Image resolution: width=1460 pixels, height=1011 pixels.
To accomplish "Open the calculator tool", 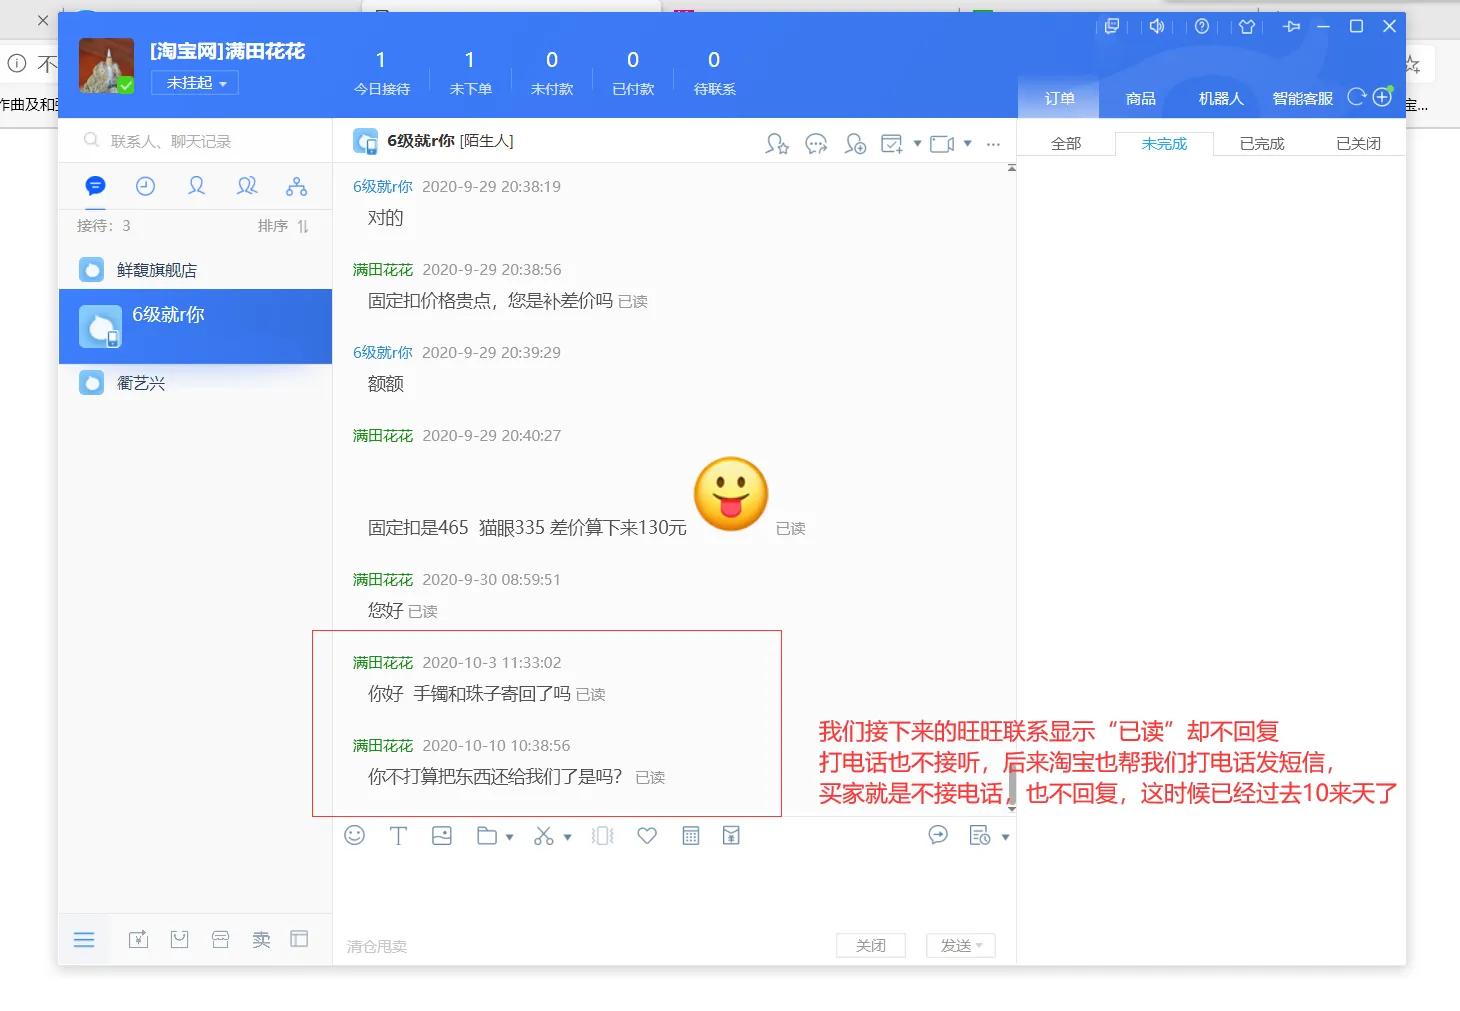I will point(690,835).
